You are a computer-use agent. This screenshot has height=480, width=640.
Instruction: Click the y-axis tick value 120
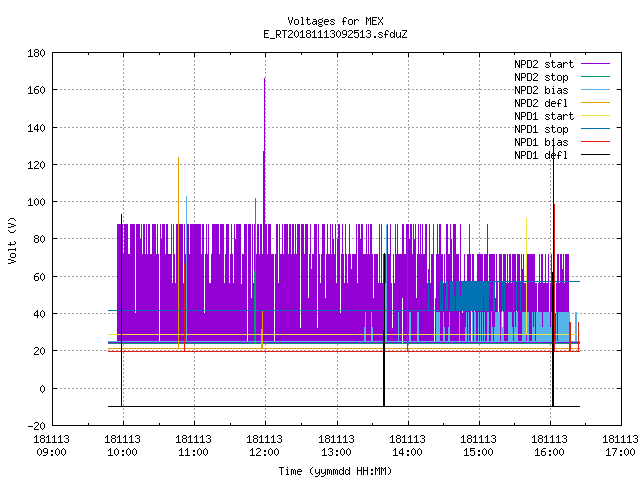pyautogui.click(x=36, y=165)
